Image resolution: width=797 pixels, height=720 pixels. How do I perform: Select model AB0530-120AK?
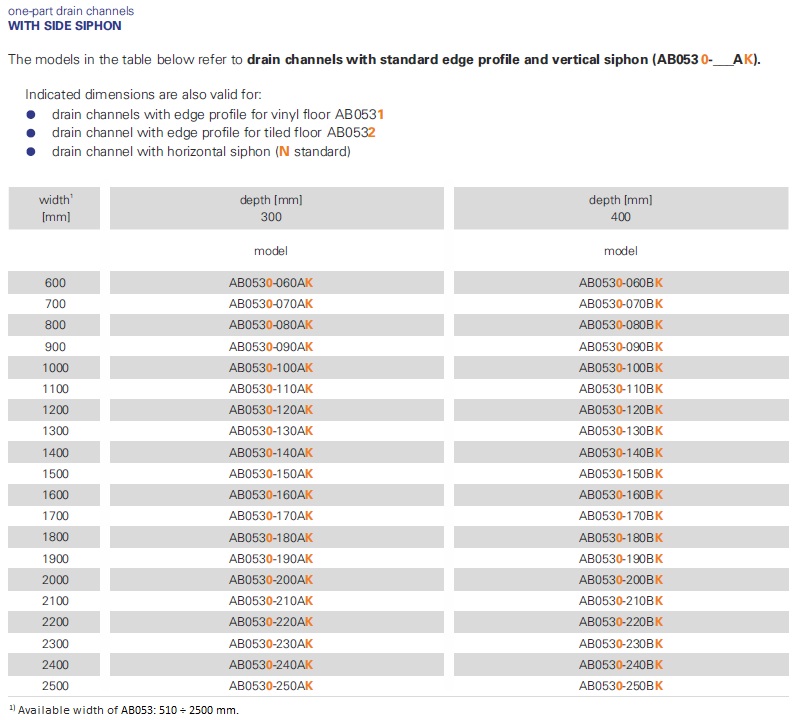tap(271, 410)
